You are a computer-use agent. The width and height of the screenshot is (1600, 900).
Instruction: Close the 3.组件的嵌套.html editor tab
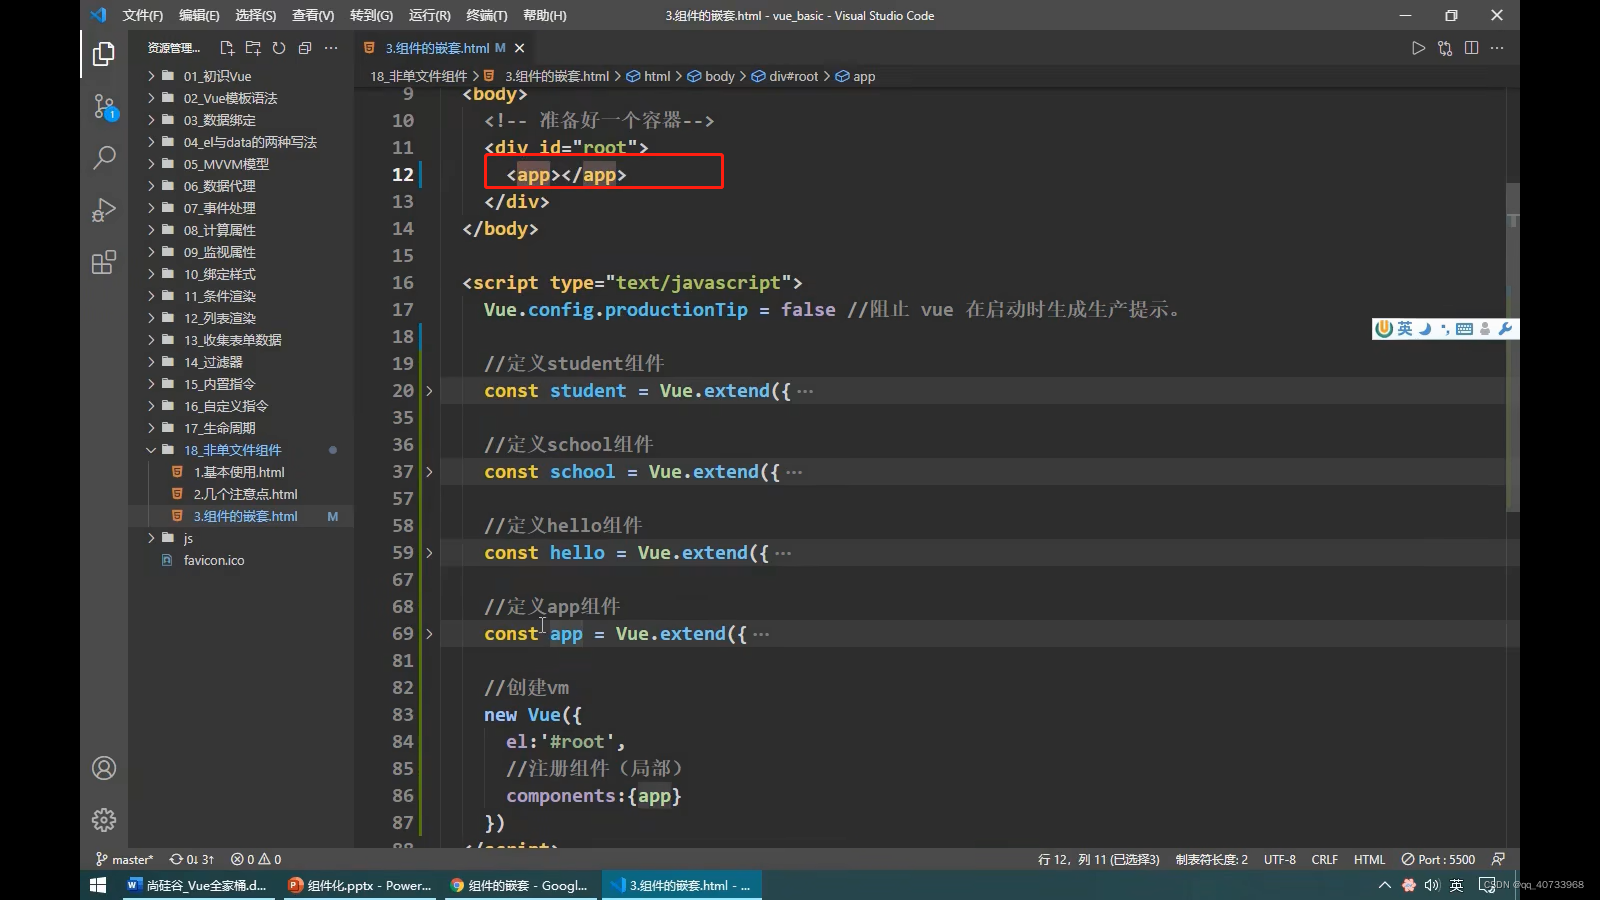(x=519, y=48)
